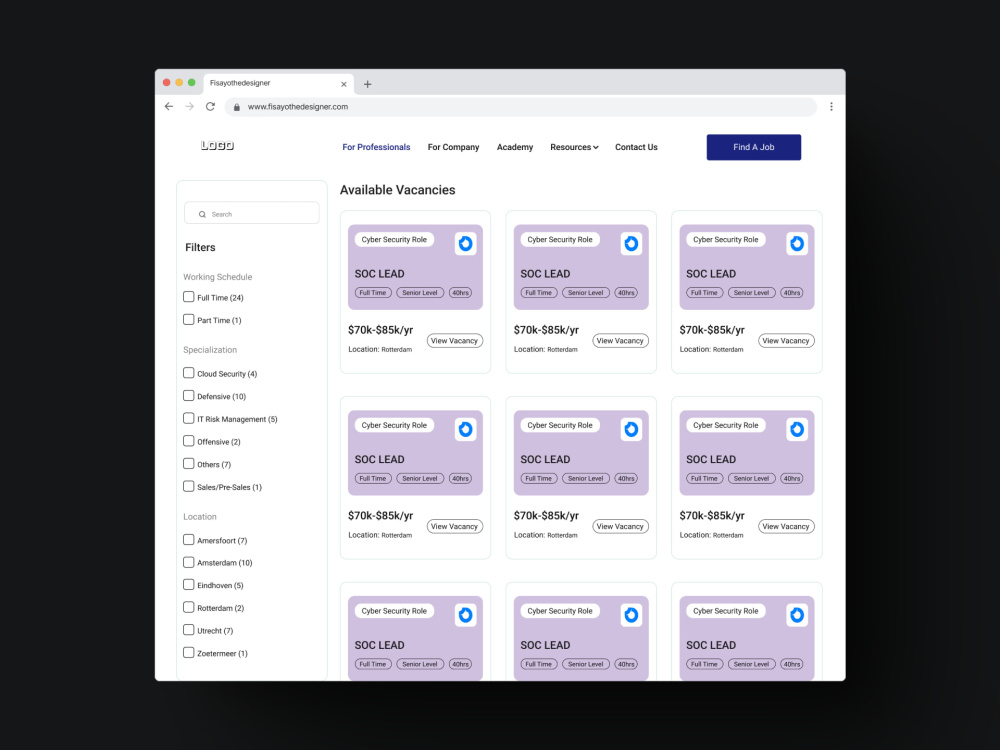This screenshot has width=1000, height=750.
Task: Click 40hrs tag on right top-row card
Action: click(x=791, y=293)
